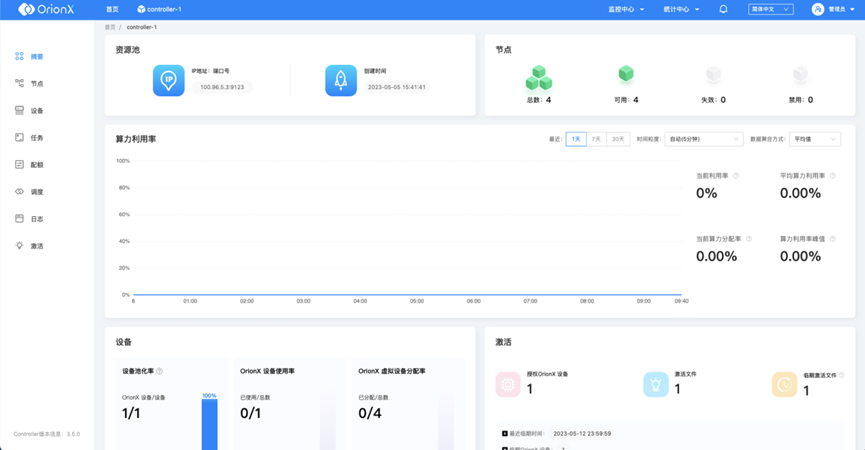Select the 7天 time range option
865x450 pixels.
(x=596, y=139)
